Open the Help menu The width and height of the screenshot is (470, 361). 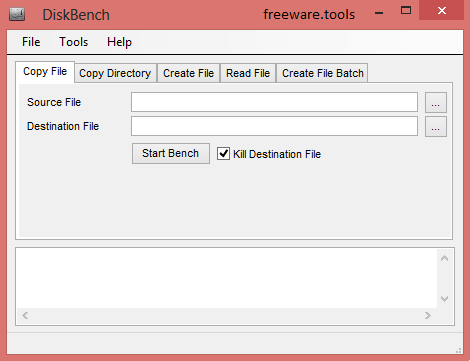click(119, 42)
